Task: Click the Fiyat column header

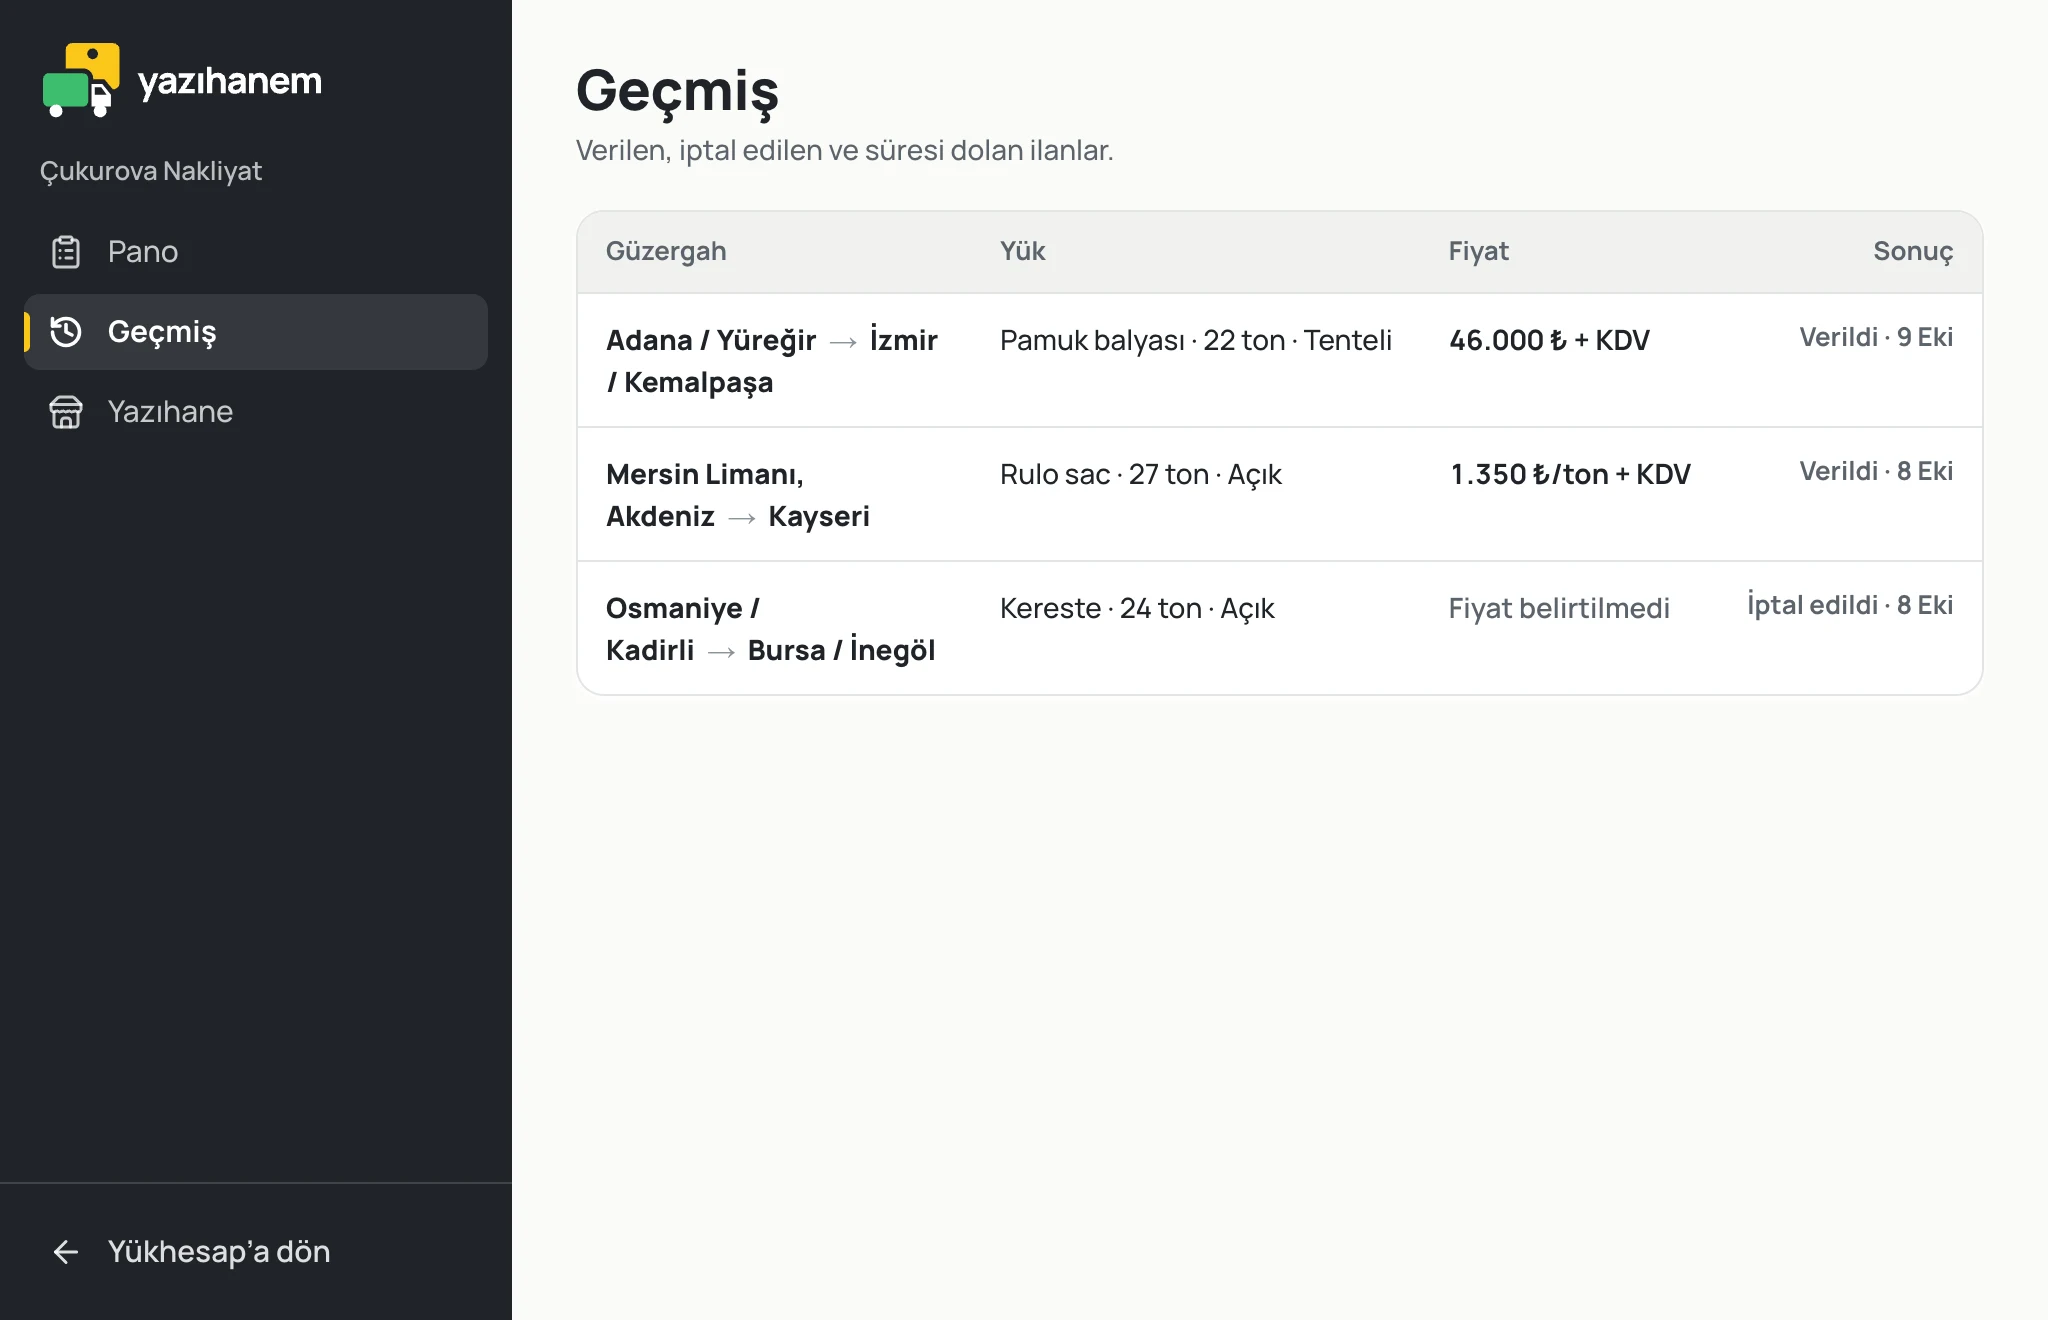Action: click(x=1479, y=251)
